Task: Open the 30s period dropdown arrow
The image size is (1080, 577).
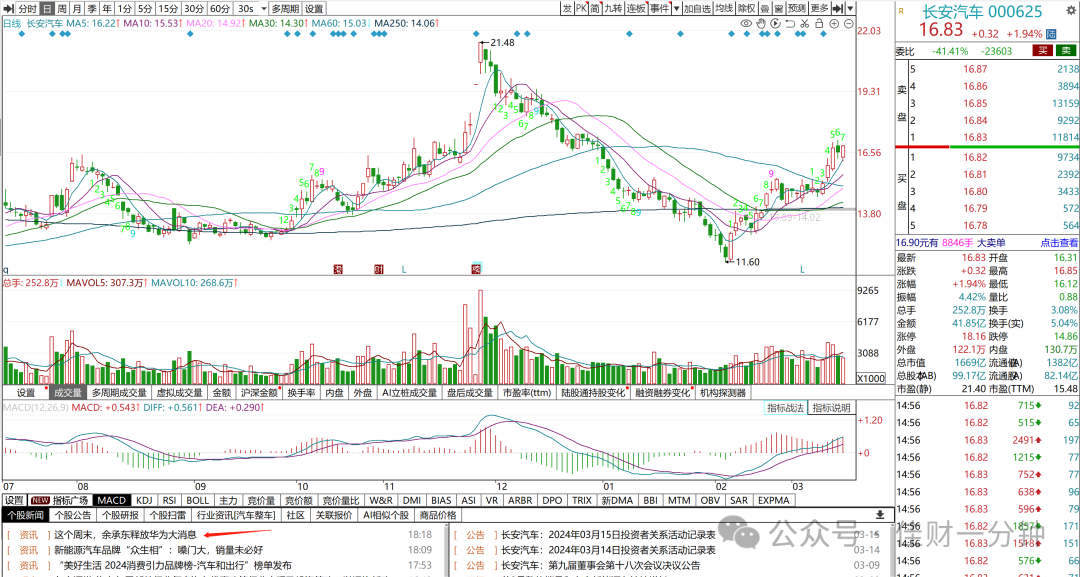Action: click(x=263, y=8)
